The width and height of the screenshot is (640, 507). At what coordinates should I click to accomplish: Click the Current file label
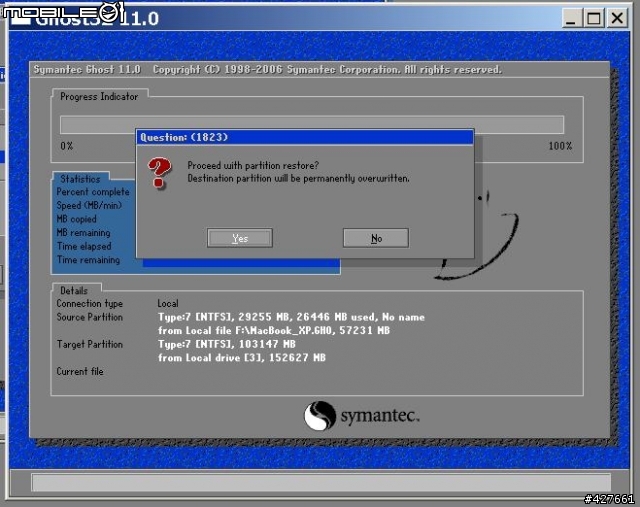click(80, 371)
